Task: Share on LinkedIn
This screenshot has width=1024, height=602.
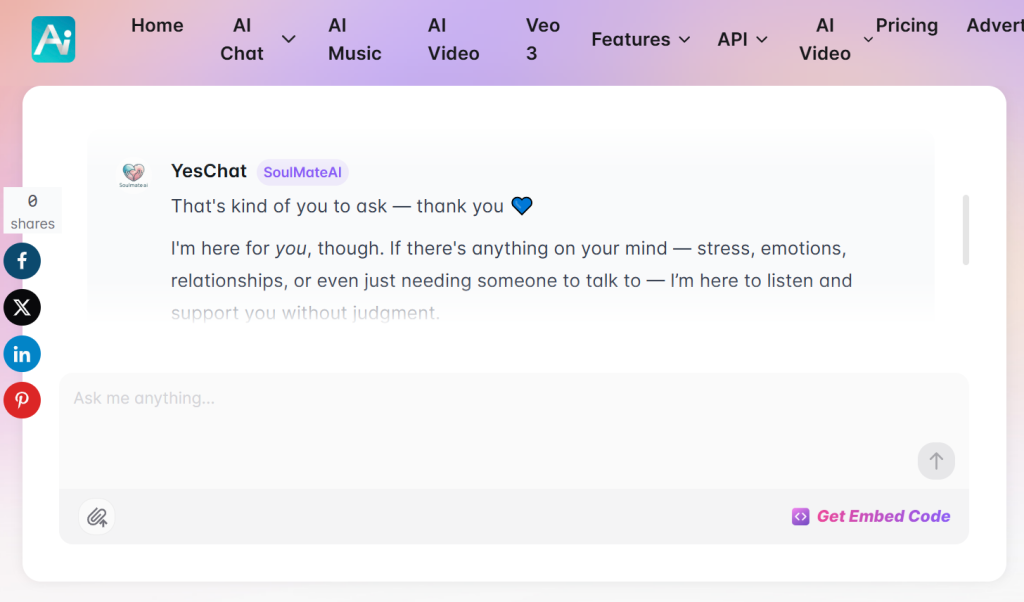Action: 22,354
